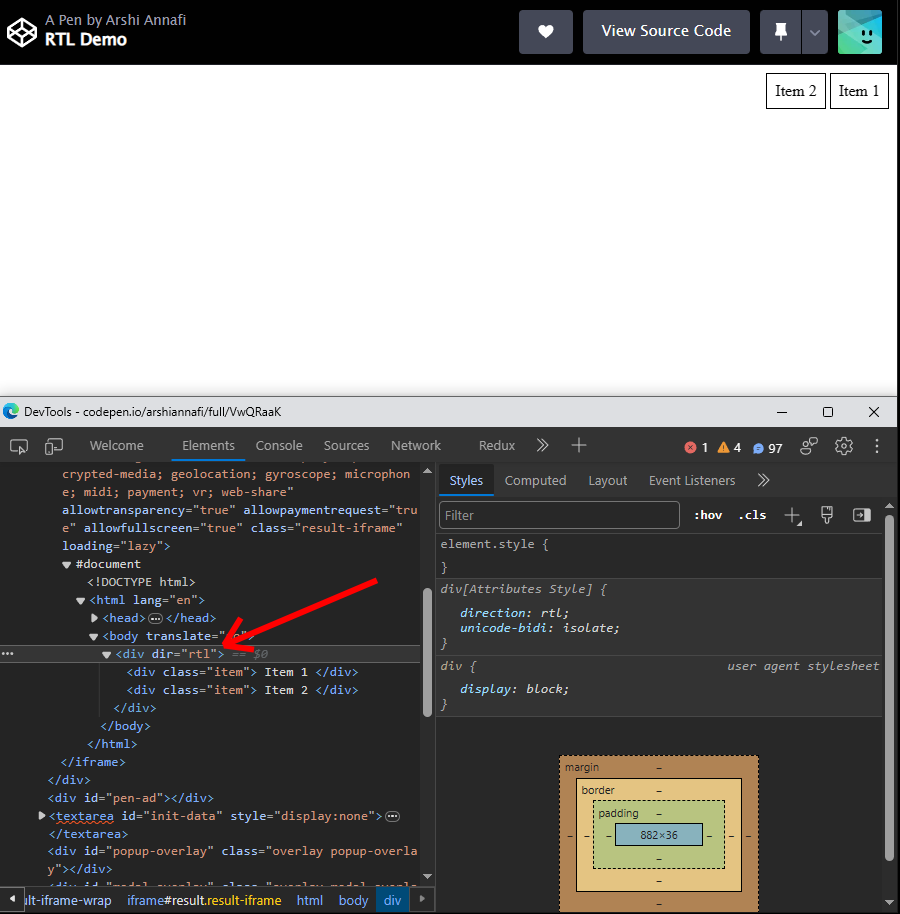The image size is (900, 914).
Task: Select the Item 1 div row
Action: 242,672
